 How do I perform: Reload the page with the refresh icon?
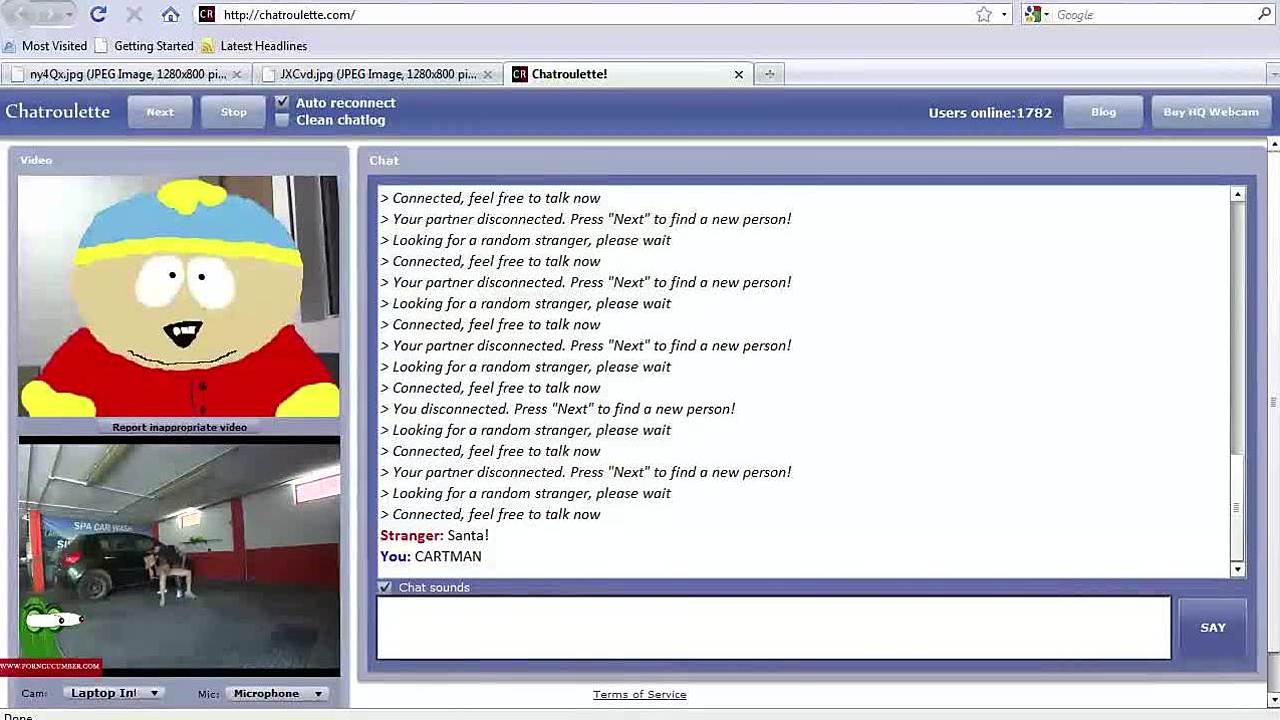coord(98,14)
